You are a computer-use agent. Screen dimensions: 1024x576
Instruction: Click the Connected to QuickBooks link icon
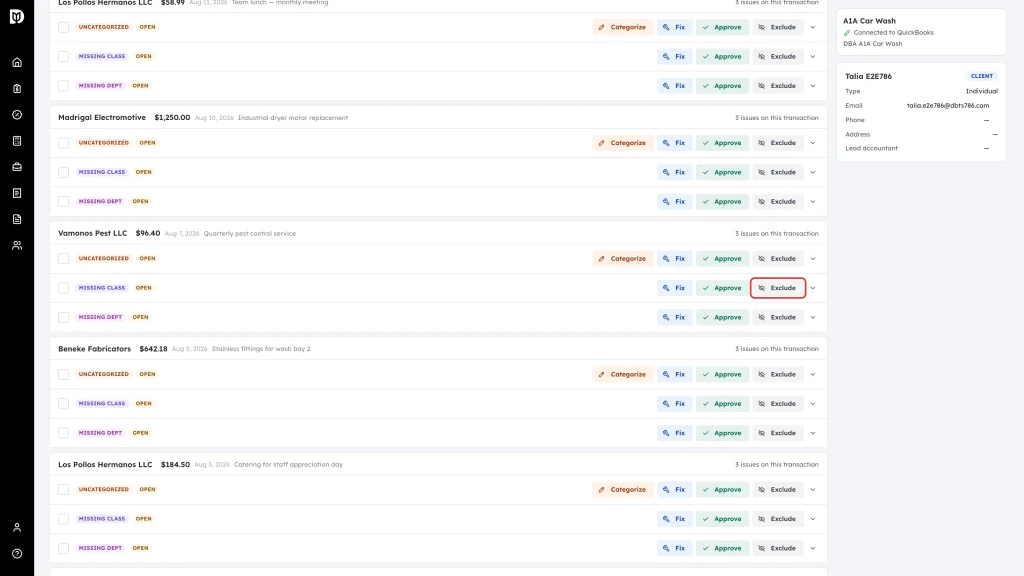click(847, 33)
